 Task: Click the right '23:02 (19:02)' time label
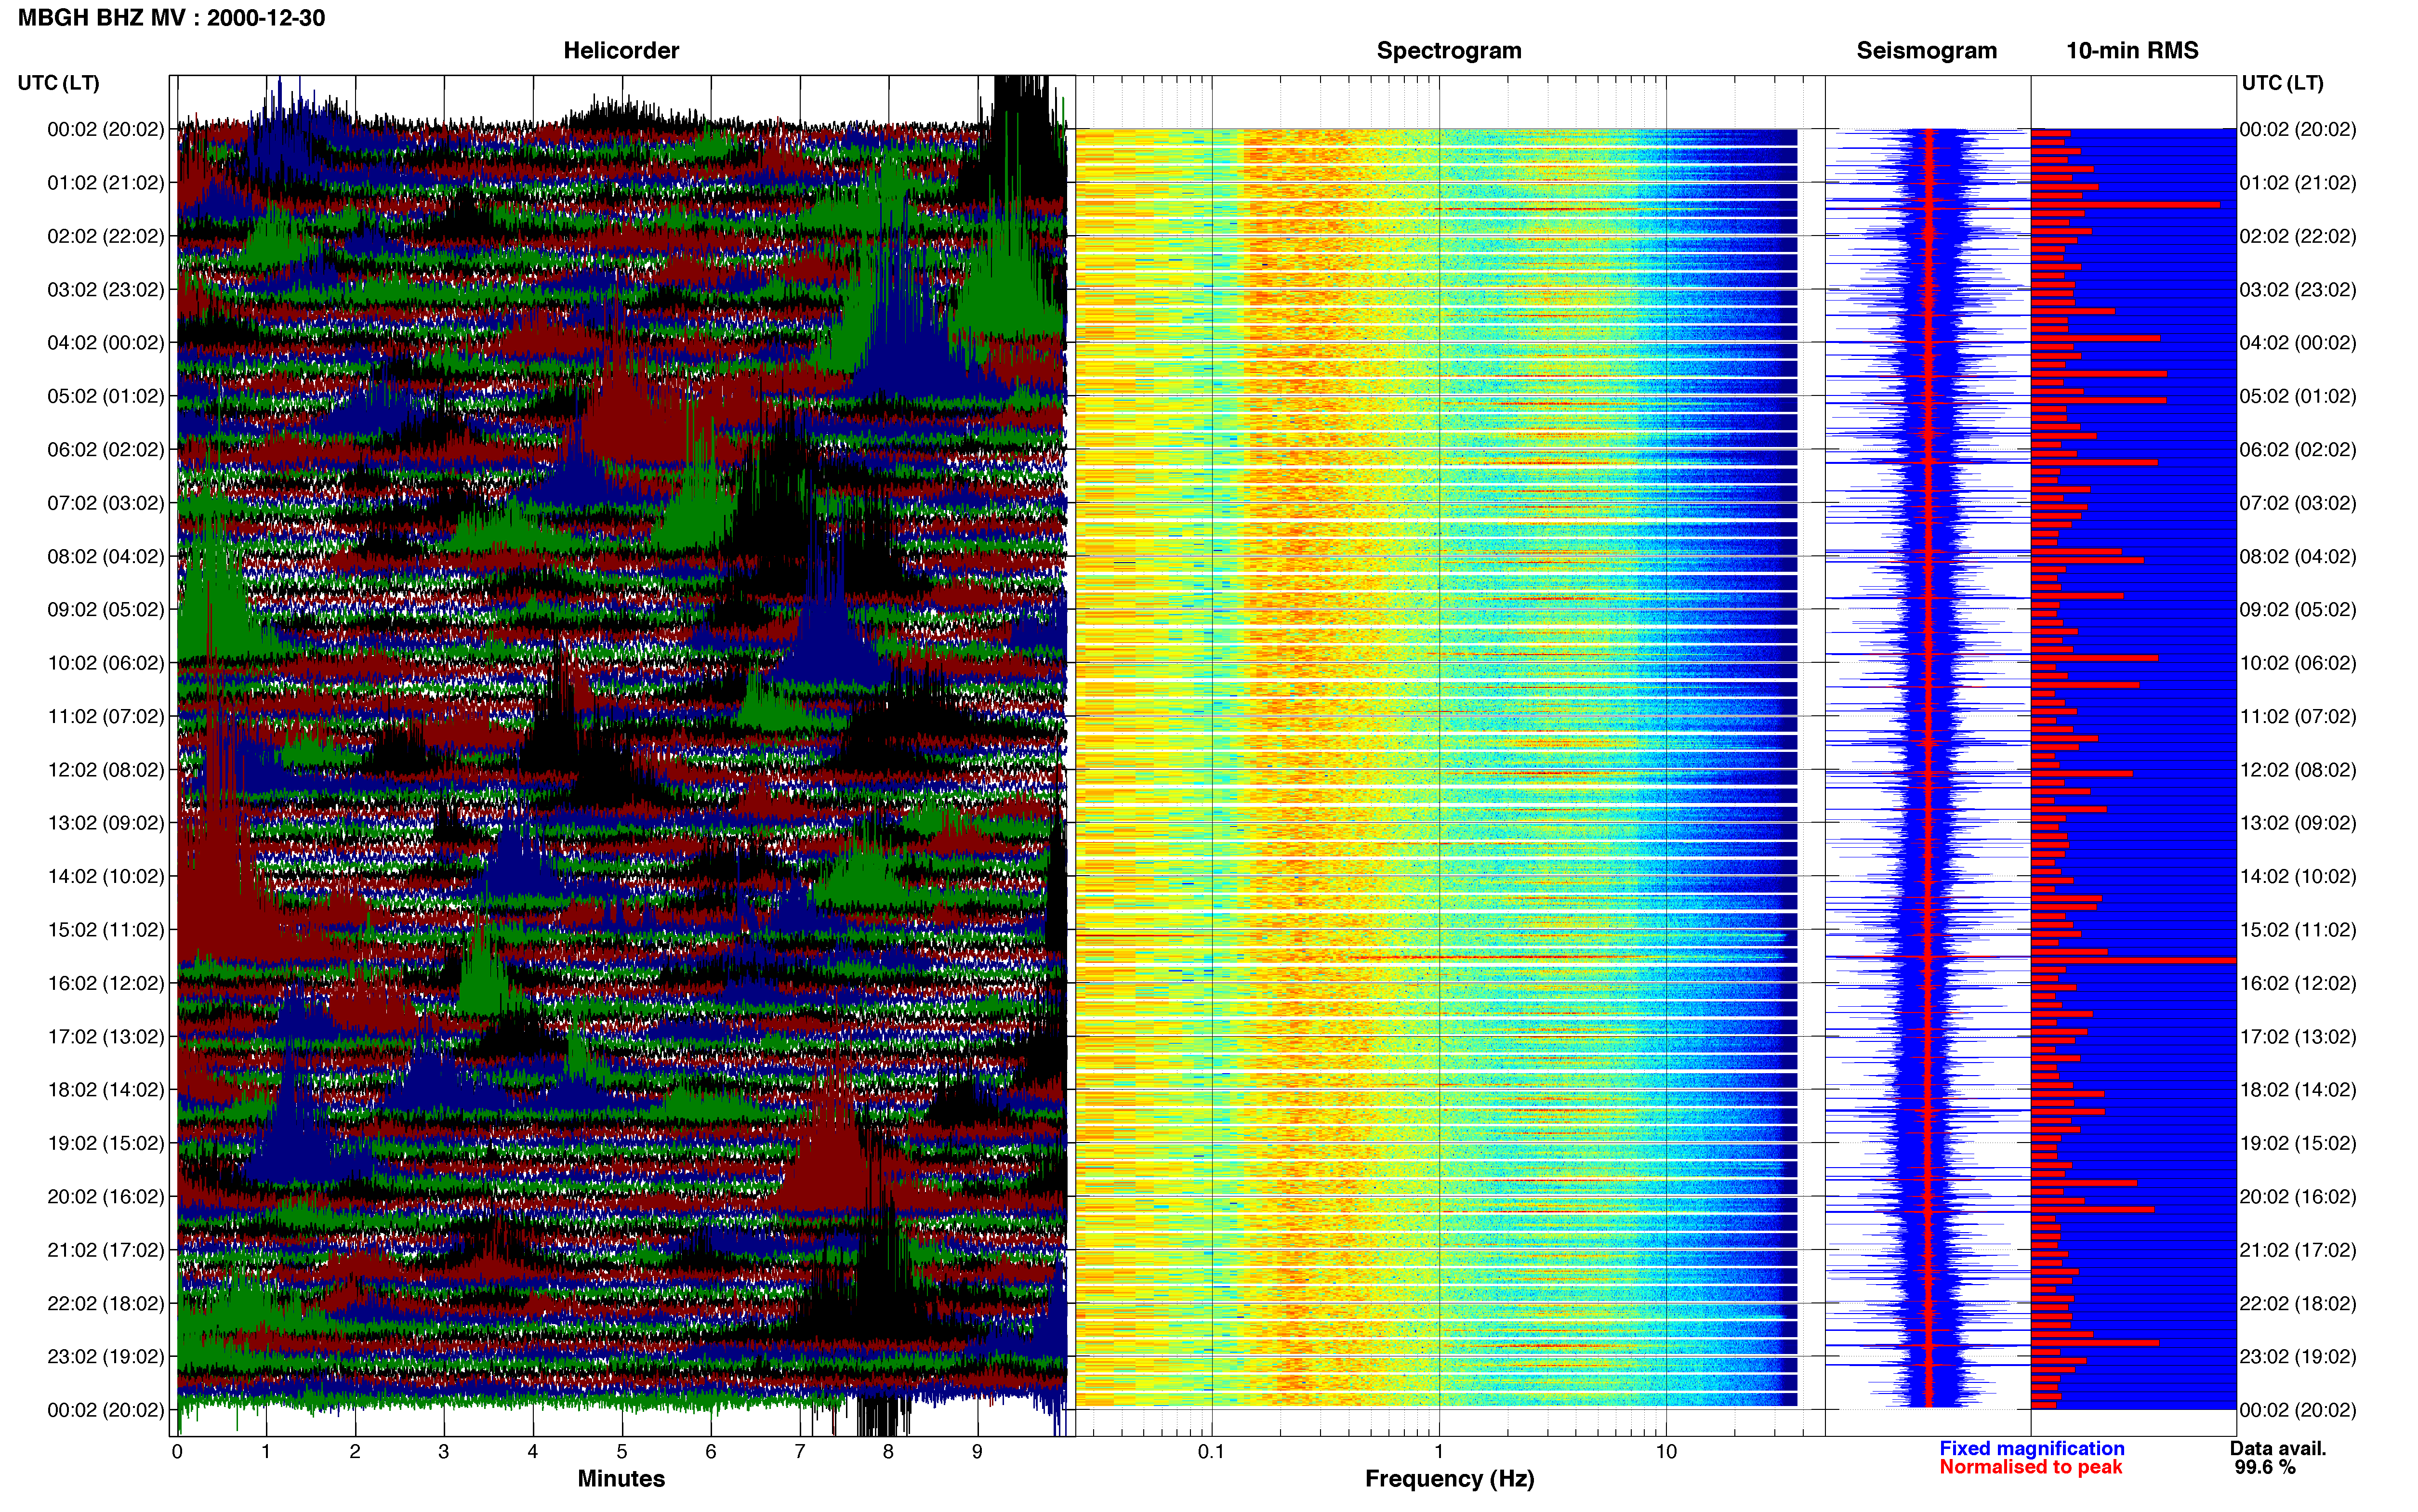[2298, 1357]
